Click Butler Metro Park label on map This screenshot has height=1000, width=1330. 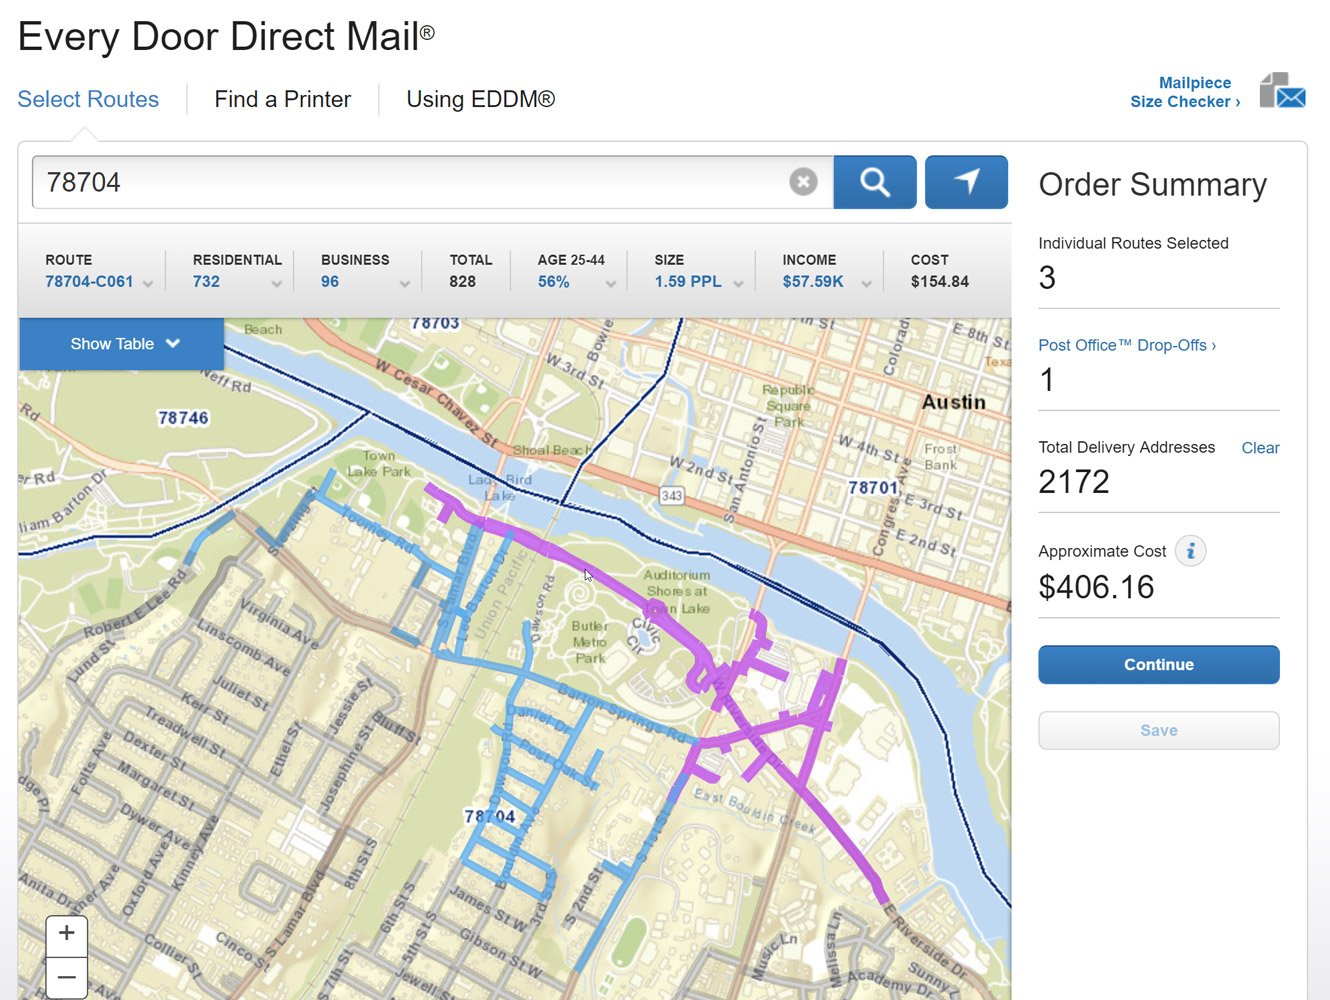[589, 642]
